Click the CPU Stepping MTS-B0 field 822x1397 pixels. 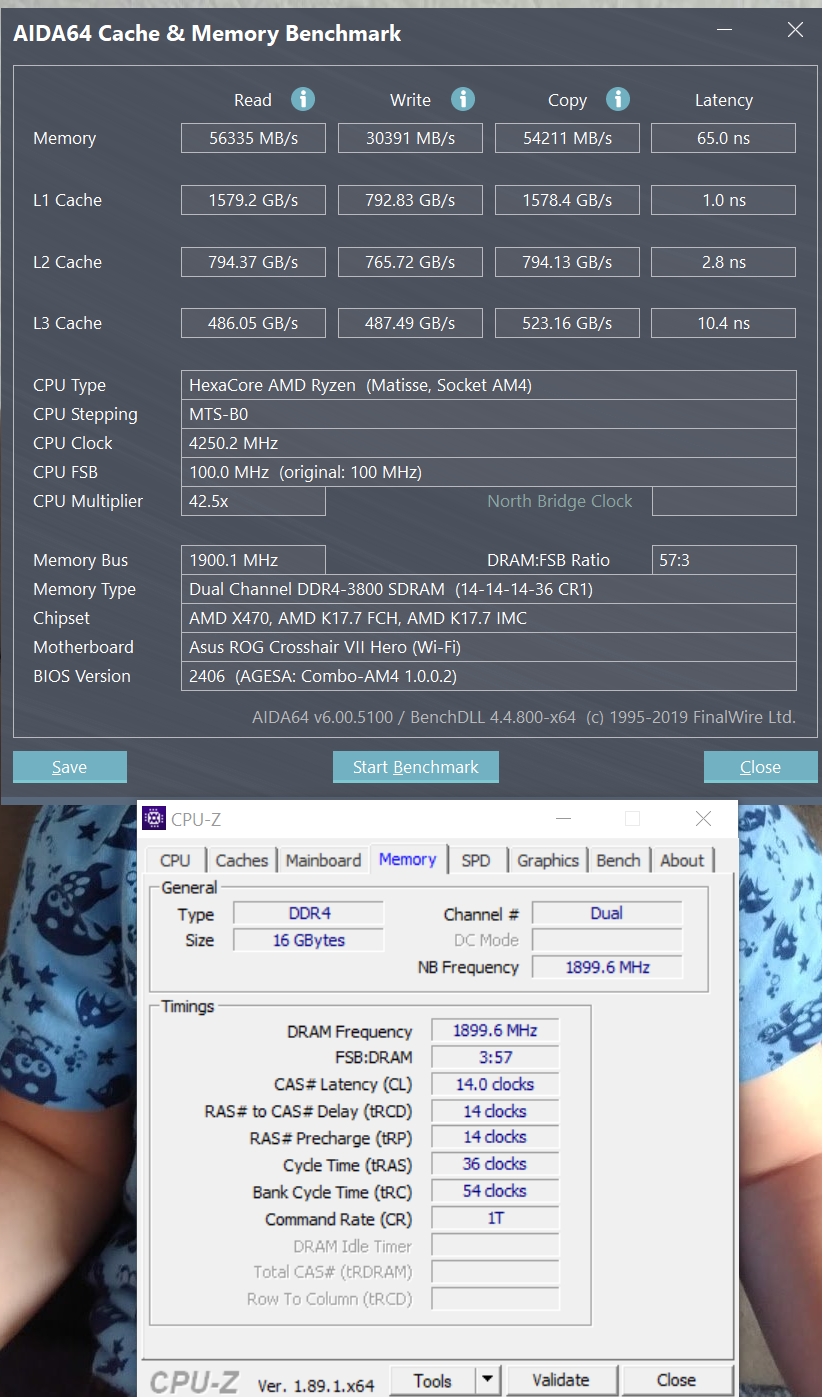(489, 414)
